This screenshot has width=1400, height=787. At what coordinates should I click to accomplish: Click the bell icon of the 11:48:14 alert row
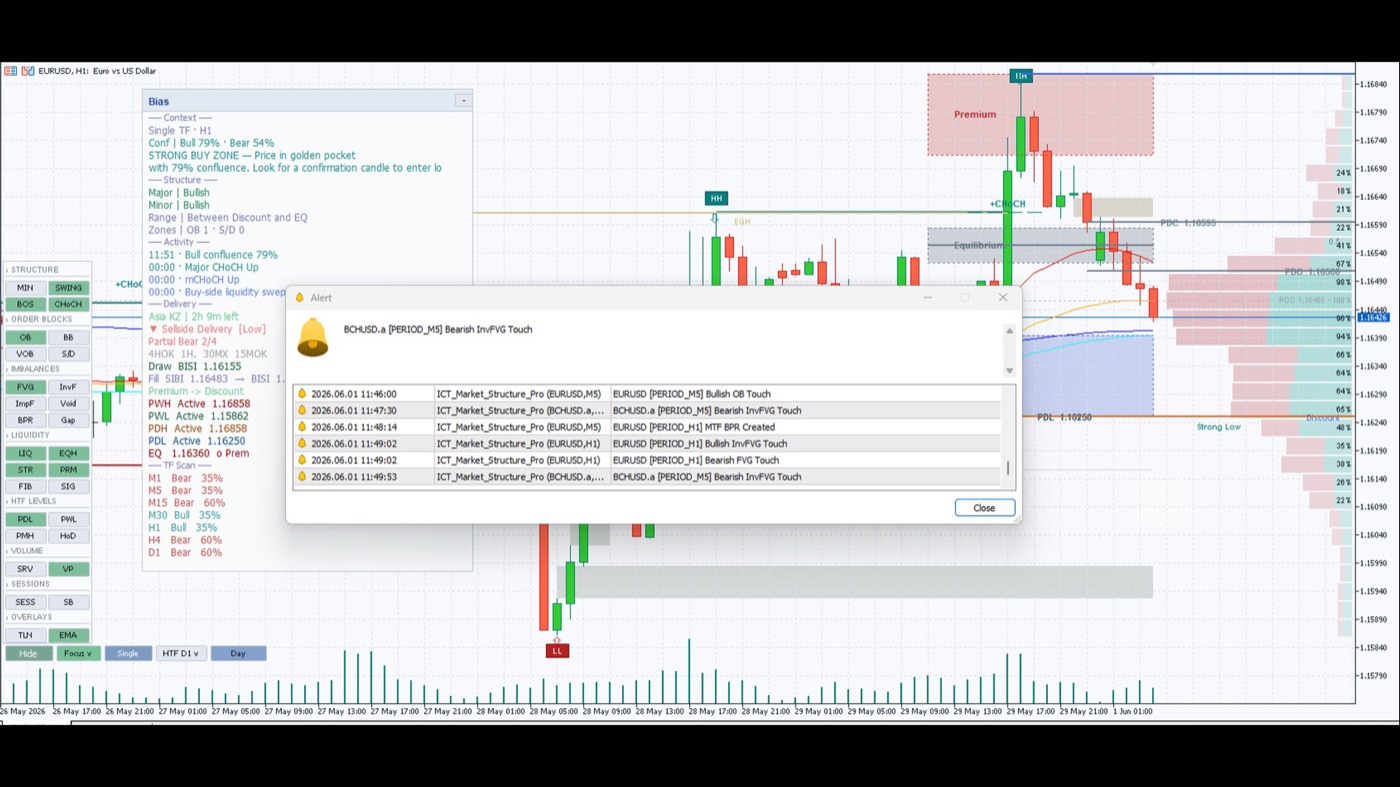click(302, 427)
